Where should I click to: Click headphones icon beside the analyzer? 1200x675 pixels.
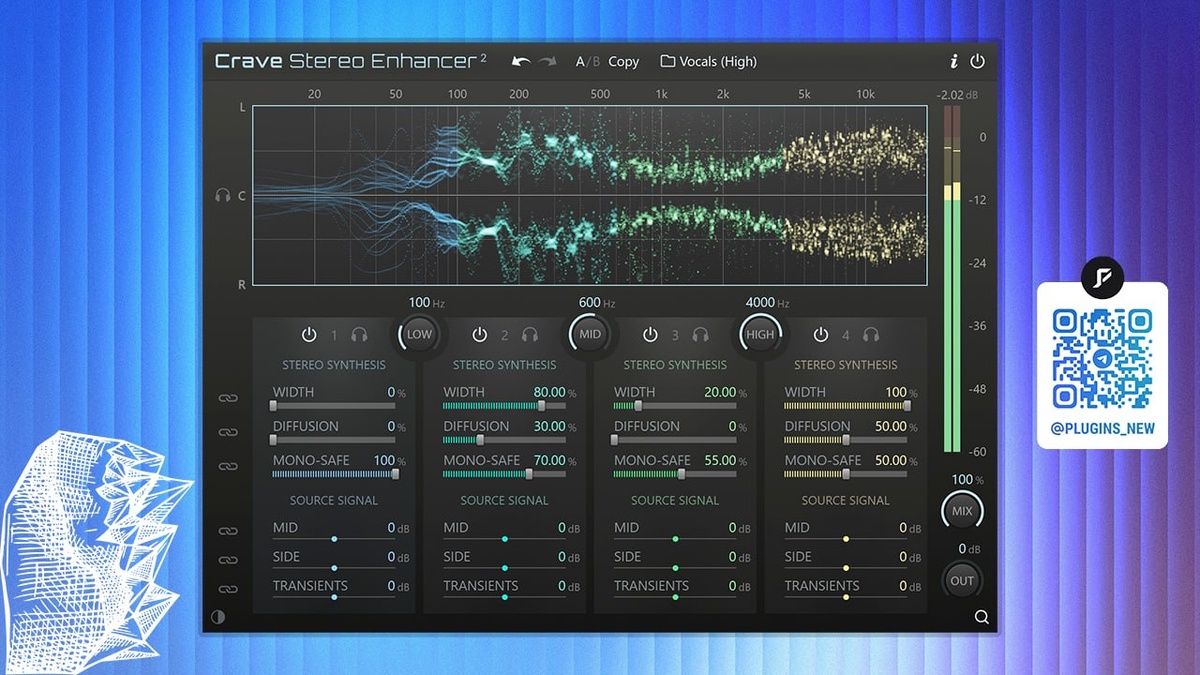coord(223,195)
